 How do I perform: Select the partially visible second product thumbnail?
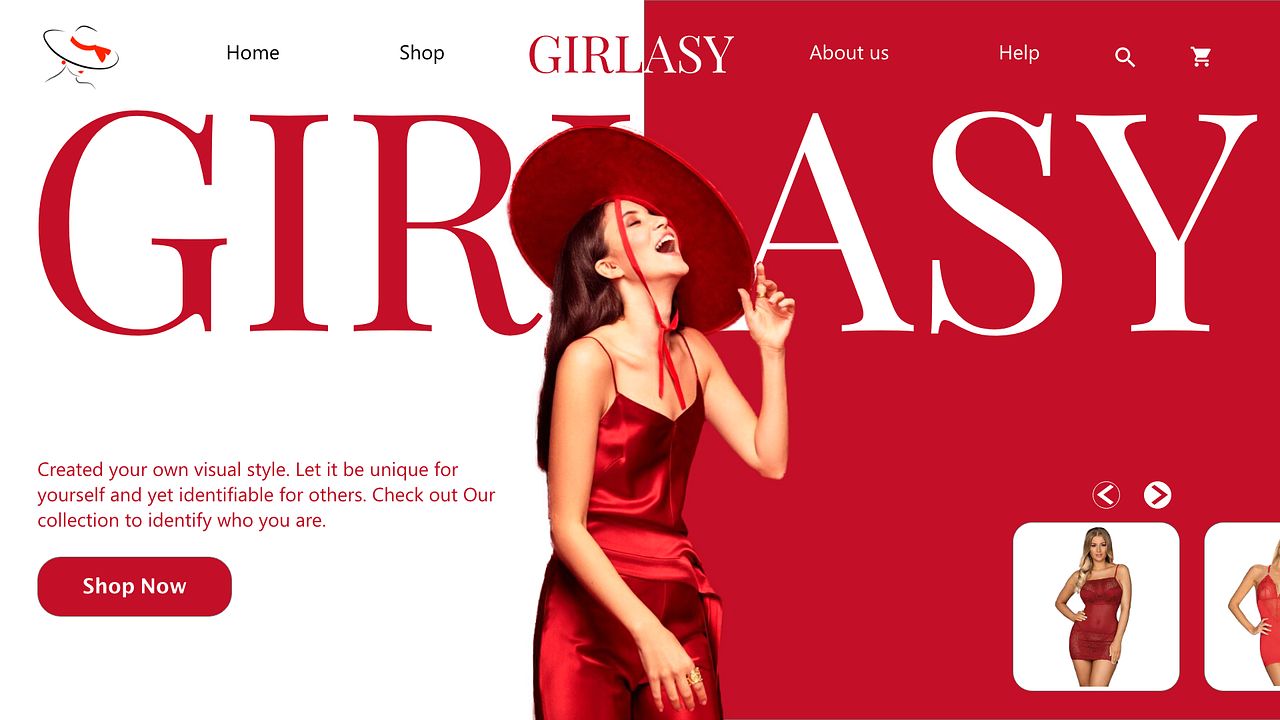1243,606
